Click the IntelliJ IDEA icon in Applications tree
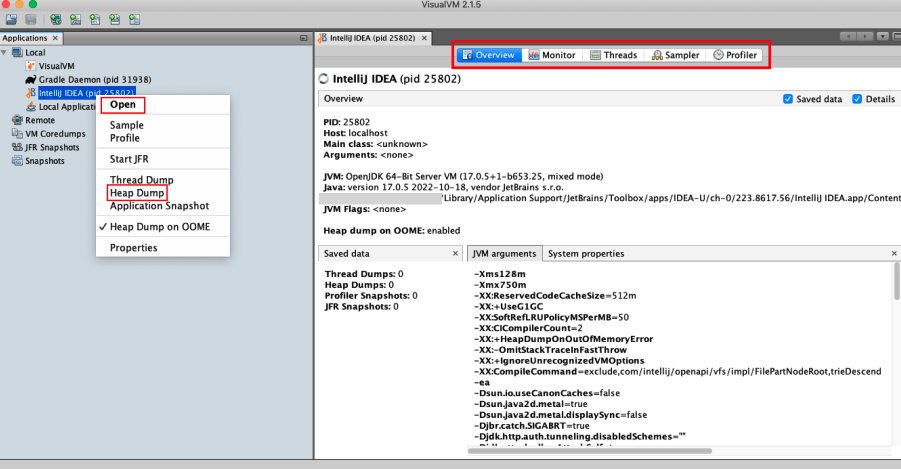This screenshot has width=901, height=469. [x=31, y=93]
